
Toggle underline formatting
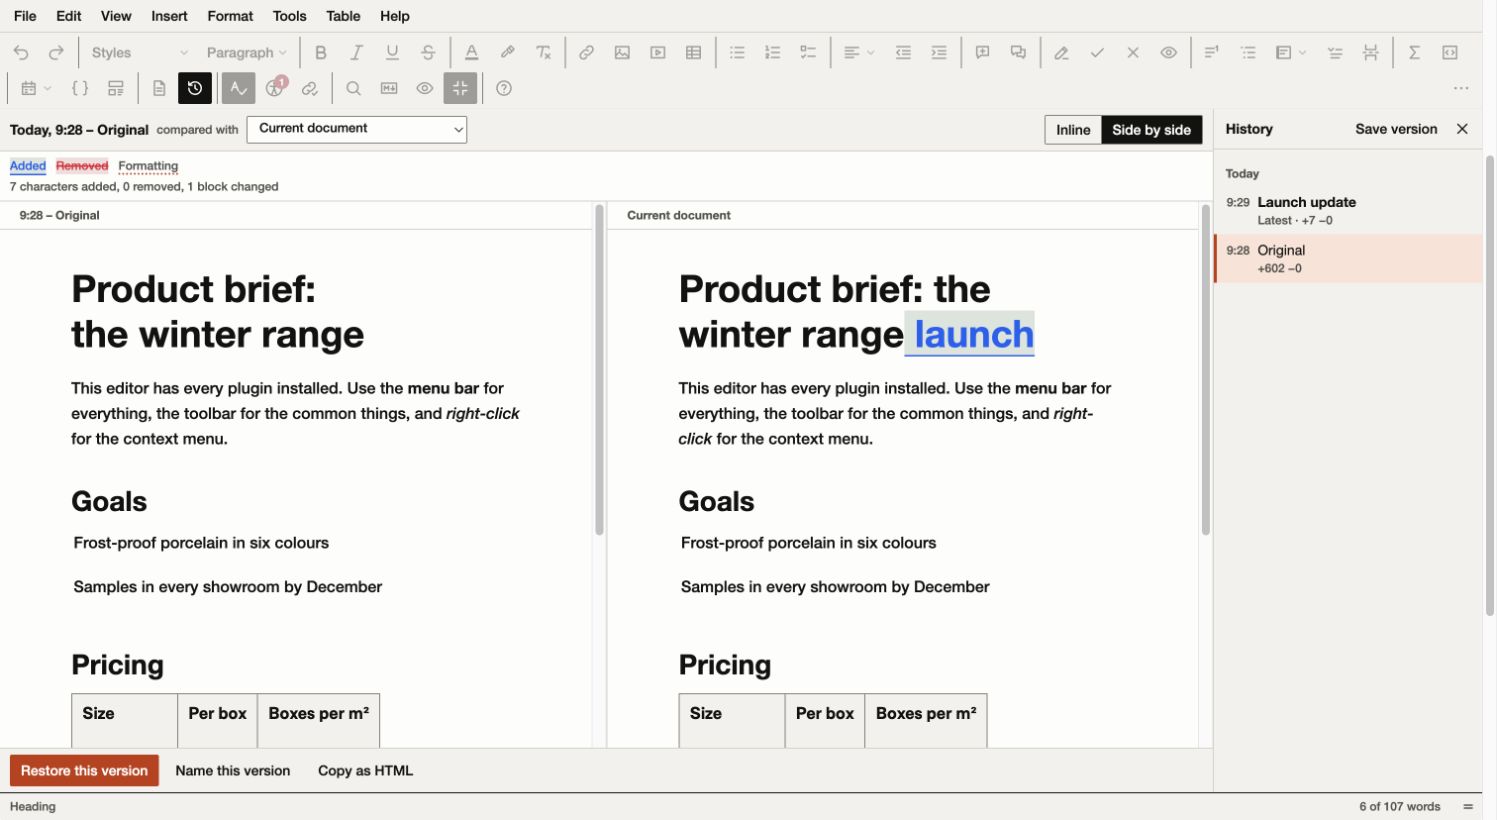coord(392,53)
